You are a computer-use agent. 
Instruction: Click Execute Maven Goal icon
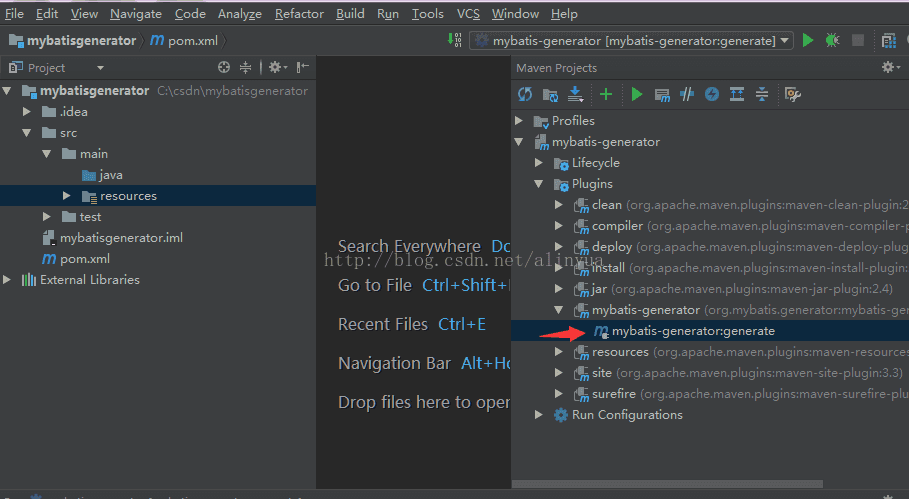click(662, 94)
